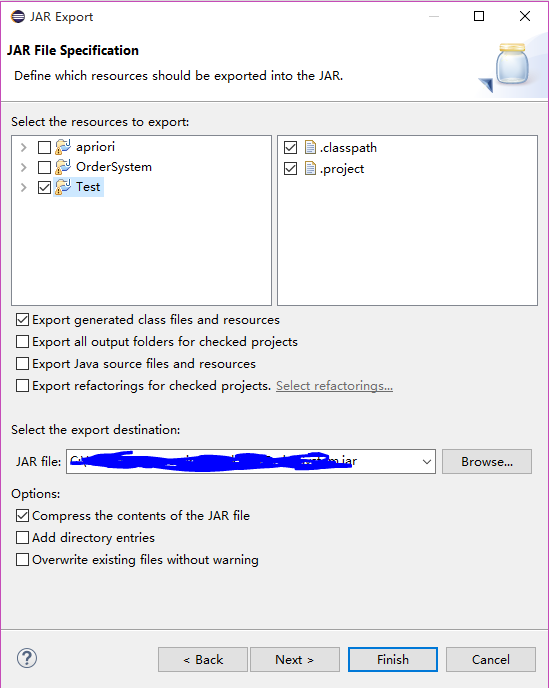Screen dimensions: 549x688
Task: Click the Eclipse icon in title bar
Action: click(18, 17)
